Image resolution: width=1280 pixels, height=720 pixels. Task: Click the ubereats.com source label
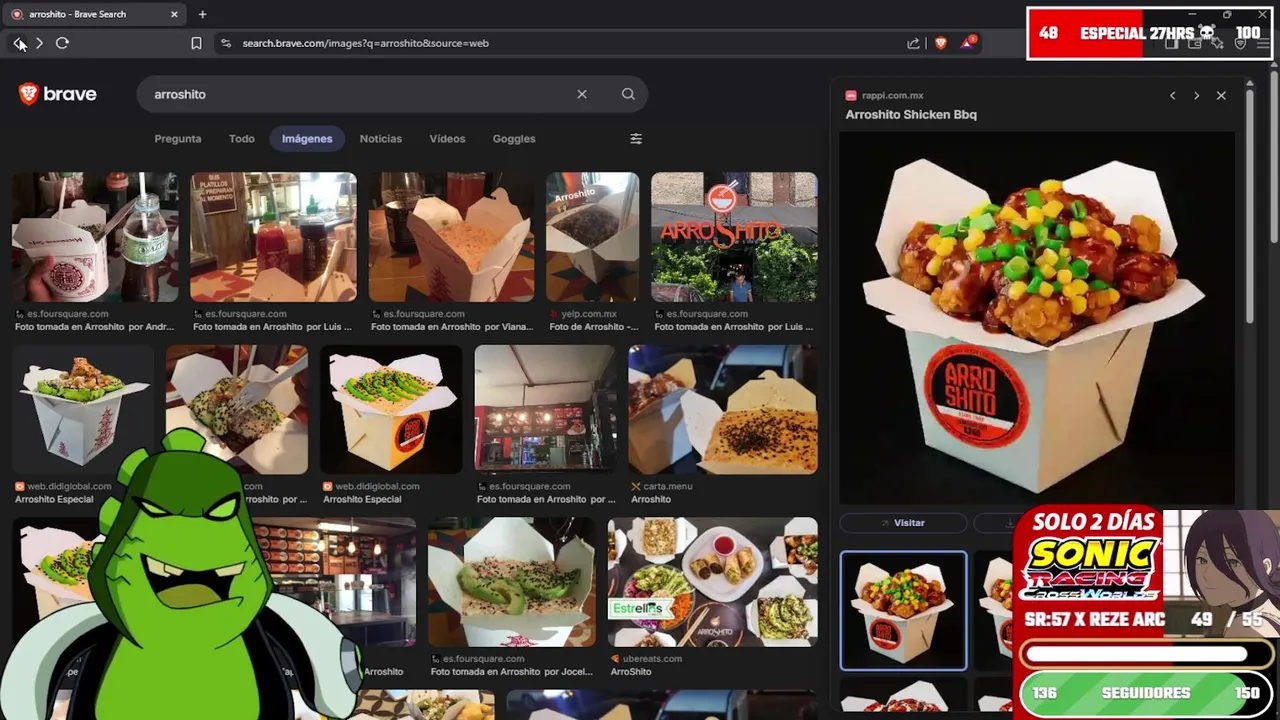coord(652,659)
